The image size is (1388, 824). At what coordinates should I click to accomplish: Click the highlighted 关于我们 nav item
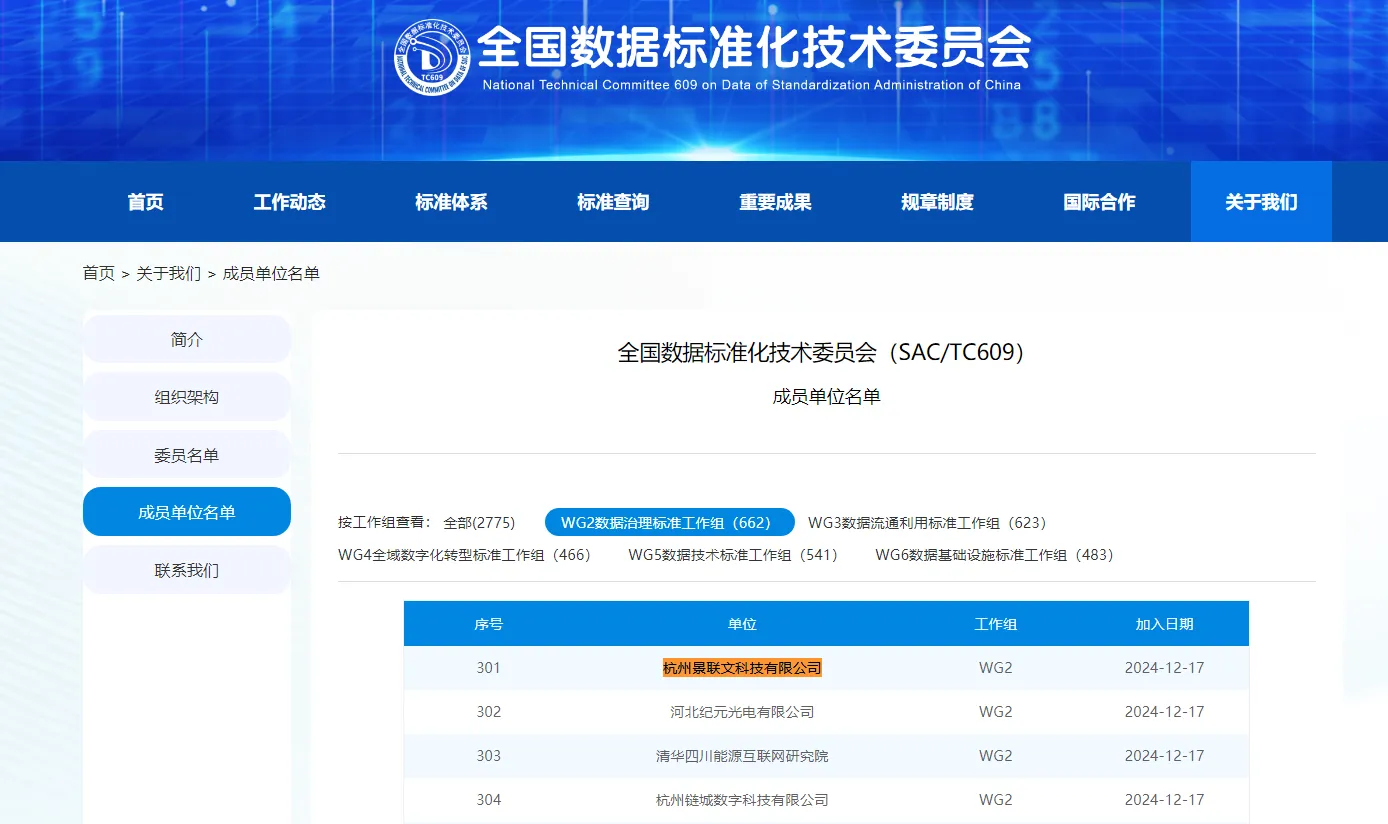[1261, 202]
